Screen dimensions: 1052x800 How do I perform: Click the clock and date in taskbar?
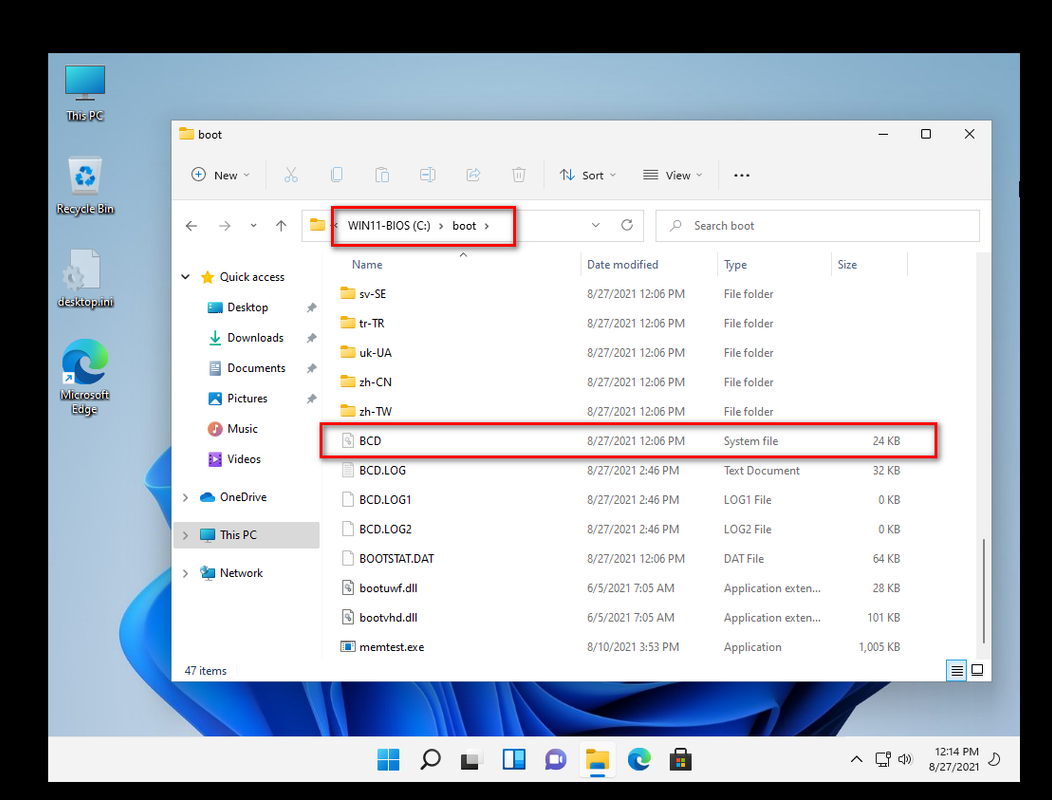pyautogui.click(x=955, y=759)
